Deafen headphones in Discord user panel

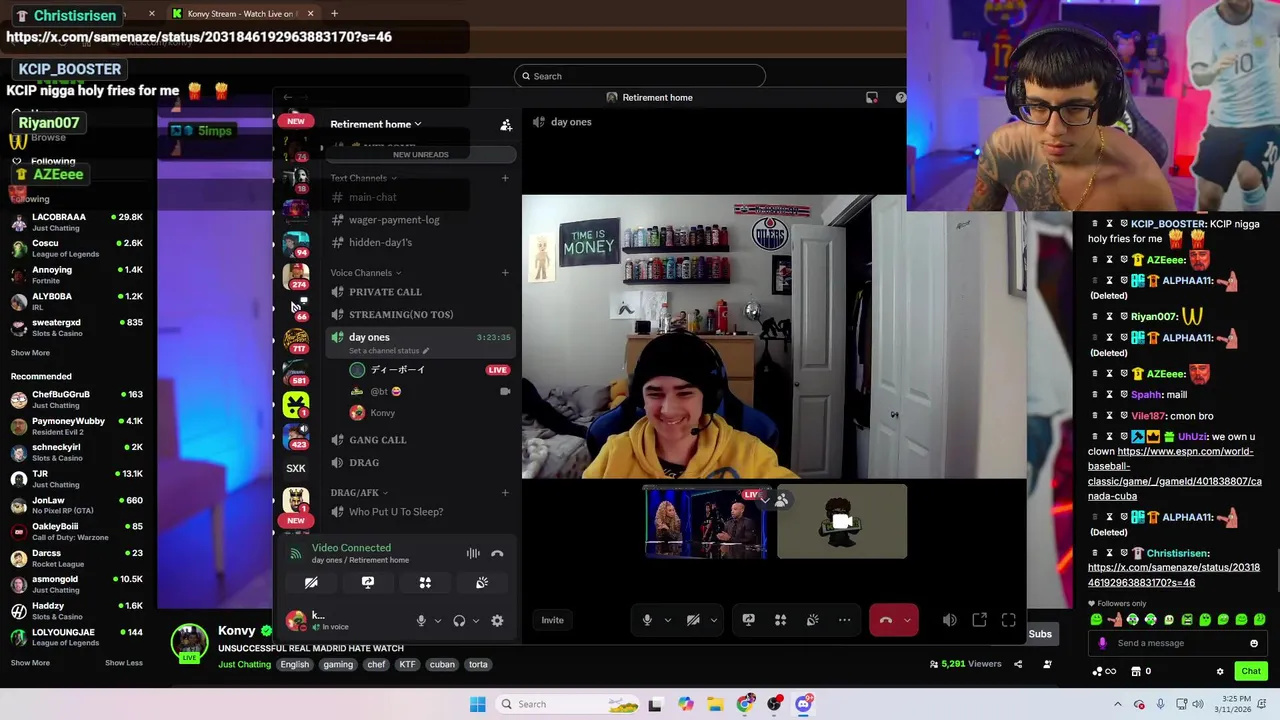pos(459,621)
